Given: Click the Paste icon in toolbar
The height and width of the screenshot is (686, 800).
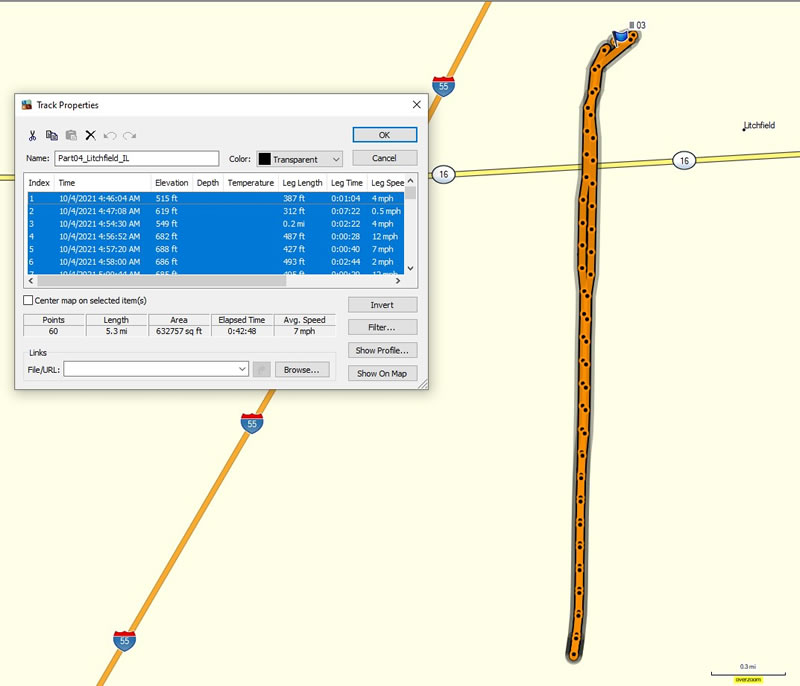Looking at the screenshot, I should tap(71, 135).
